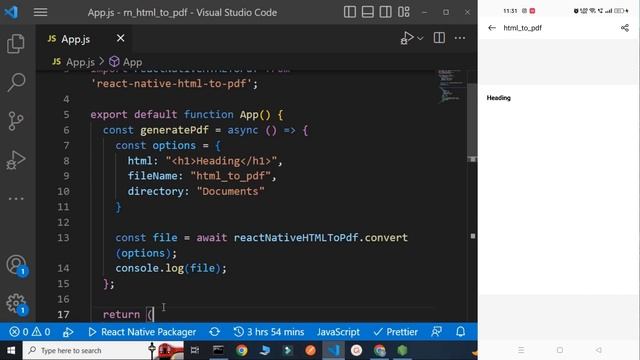Open the notifications bell
The width and height of the screenshot is (640, 360).
(460, 332)
